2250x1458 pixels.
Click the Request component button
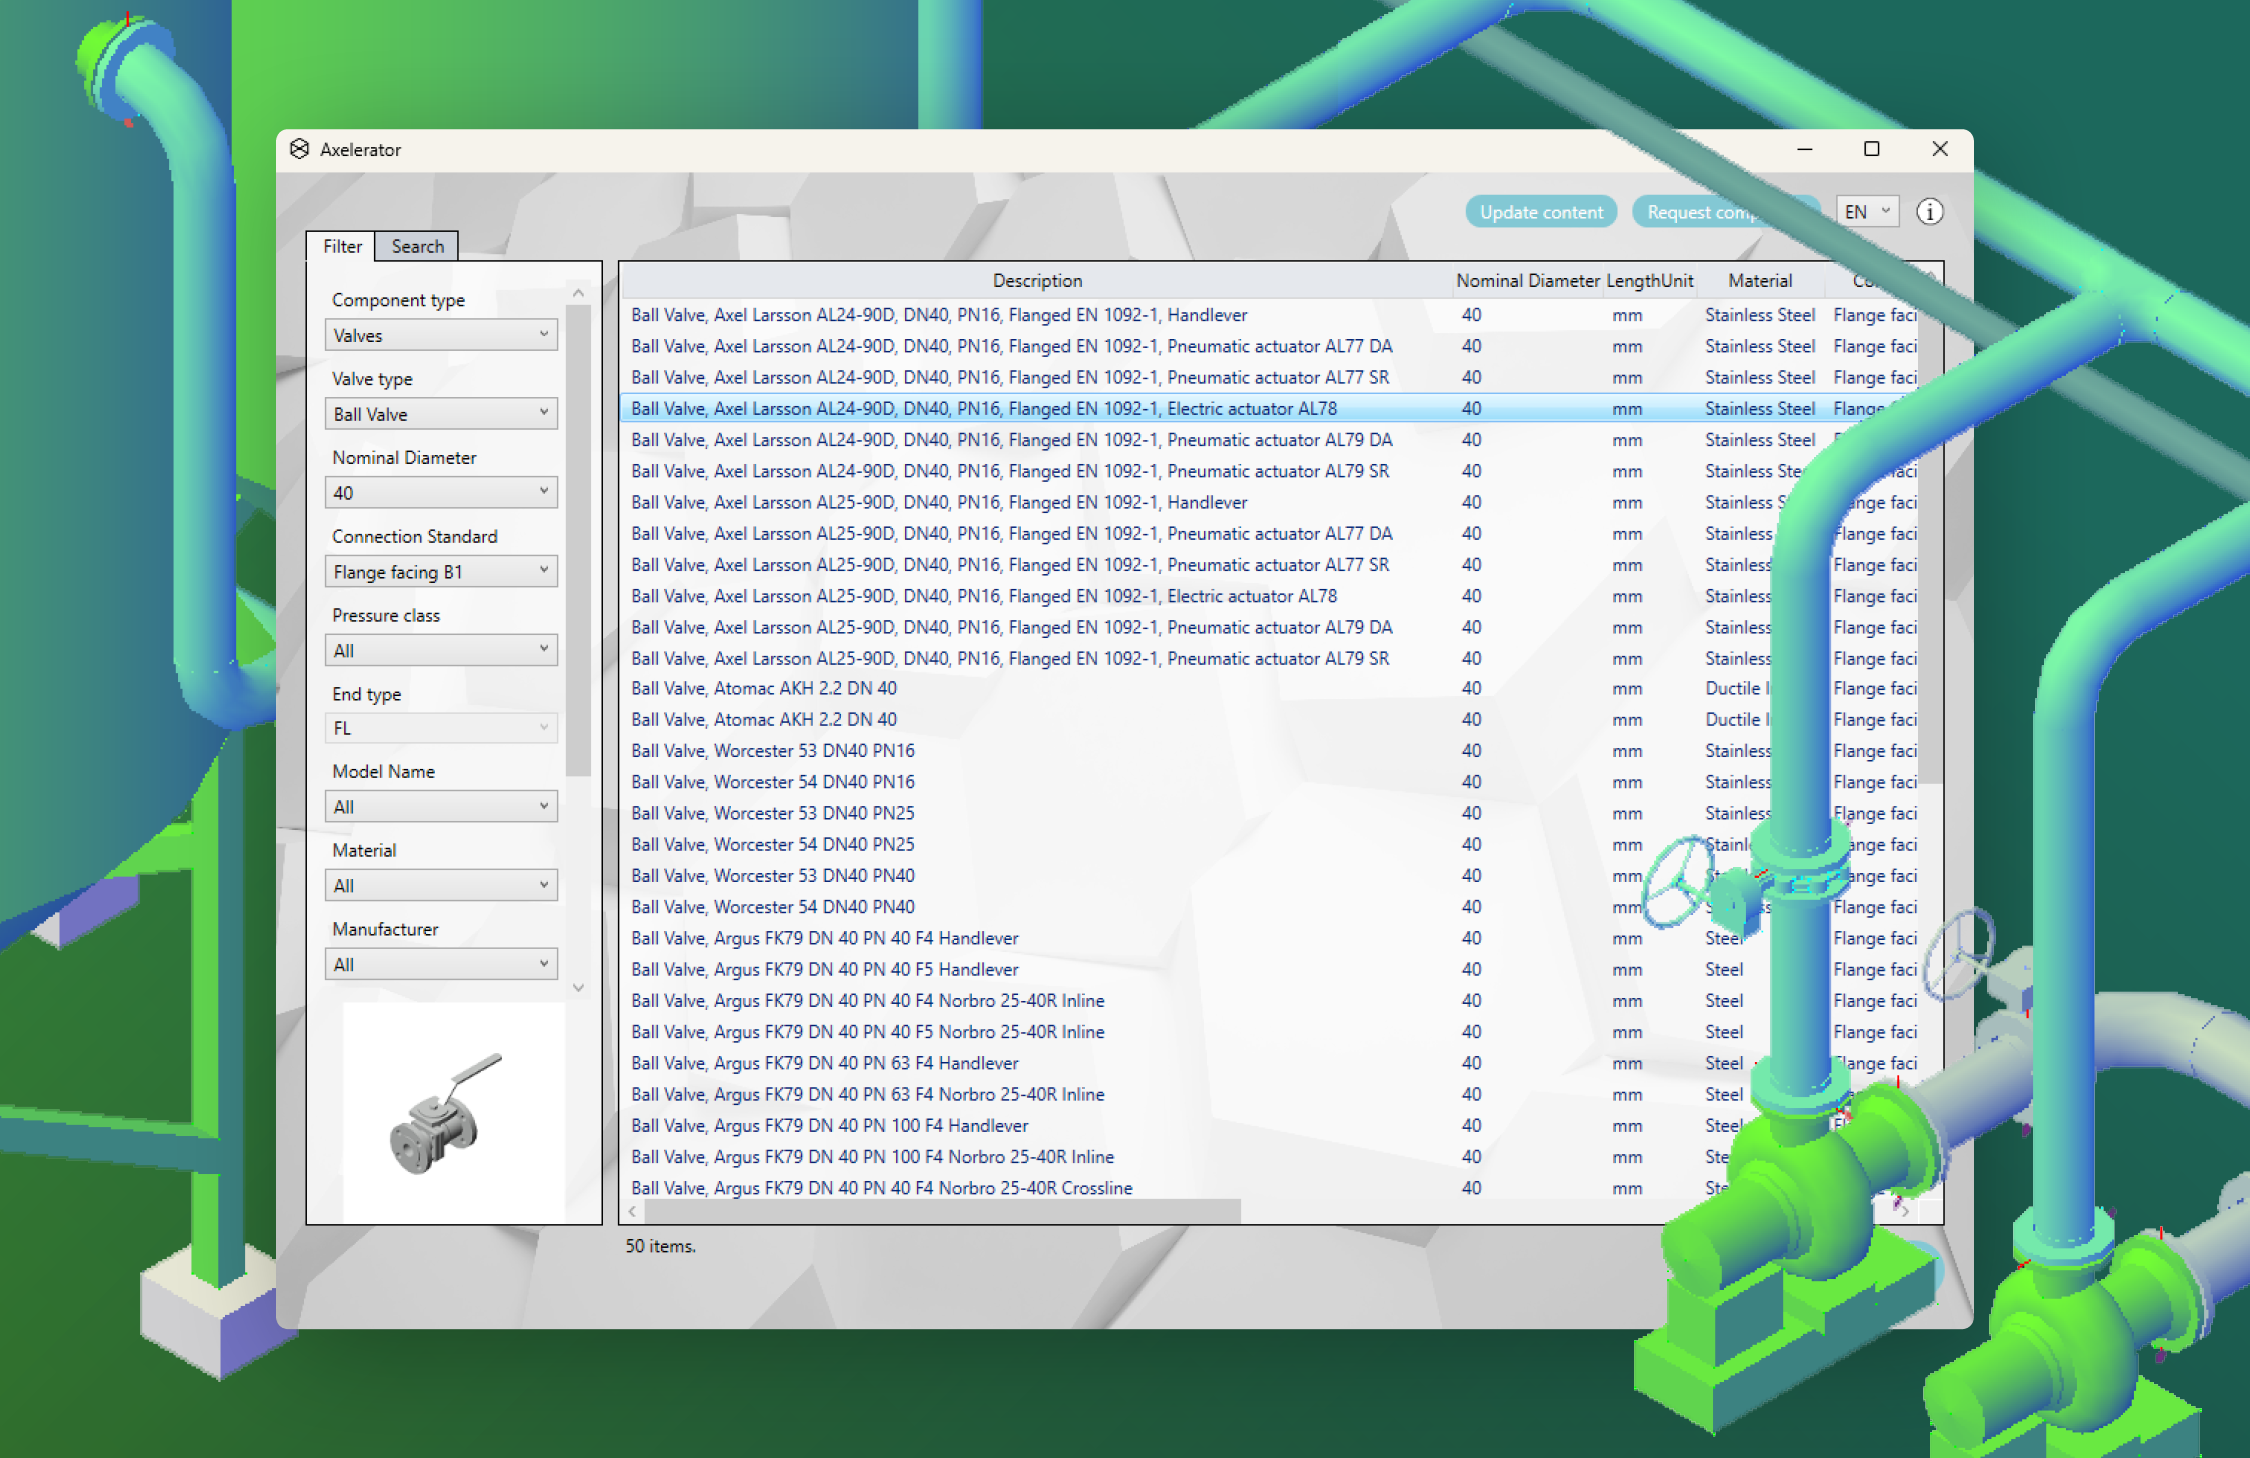pyautogui.click(x=1727, y=211)
